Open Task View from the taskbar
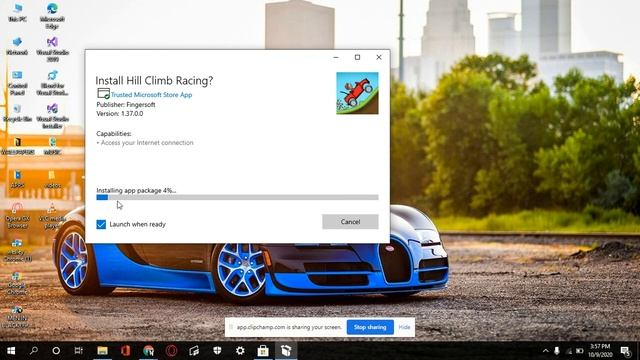640x360 pixels. pyautogui.click(x=78, y=351)
